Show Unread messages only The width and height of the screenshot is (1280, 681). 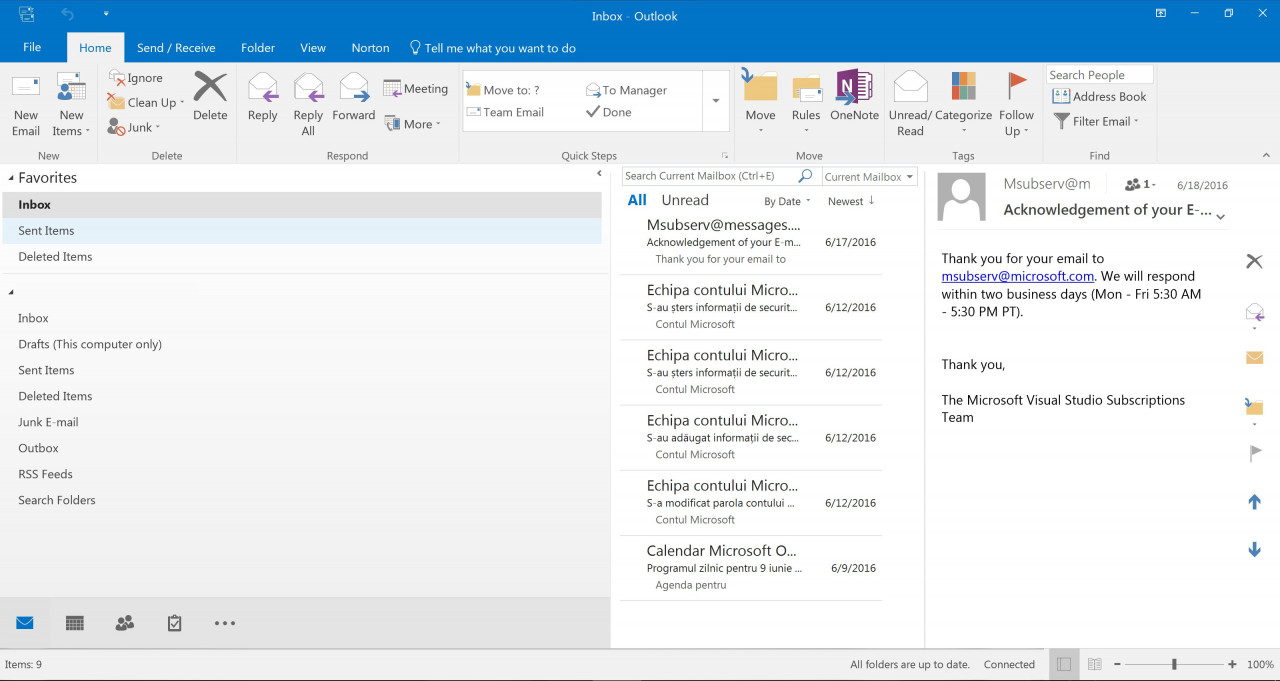(685, 200)
